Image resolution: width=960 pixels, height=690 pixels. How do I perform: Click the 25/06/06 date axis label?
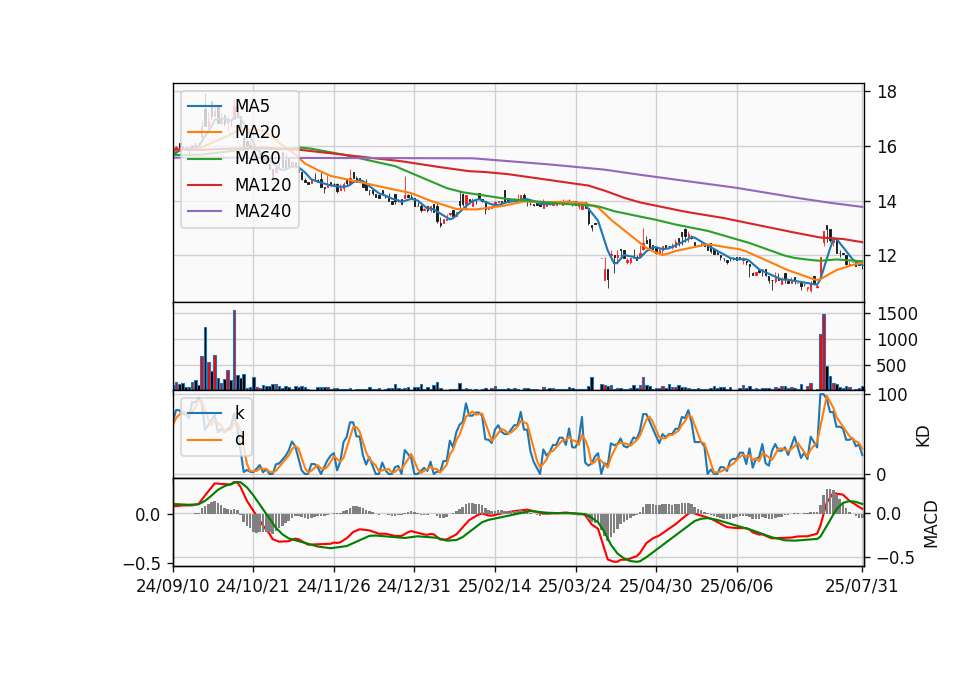click(737, 586)
